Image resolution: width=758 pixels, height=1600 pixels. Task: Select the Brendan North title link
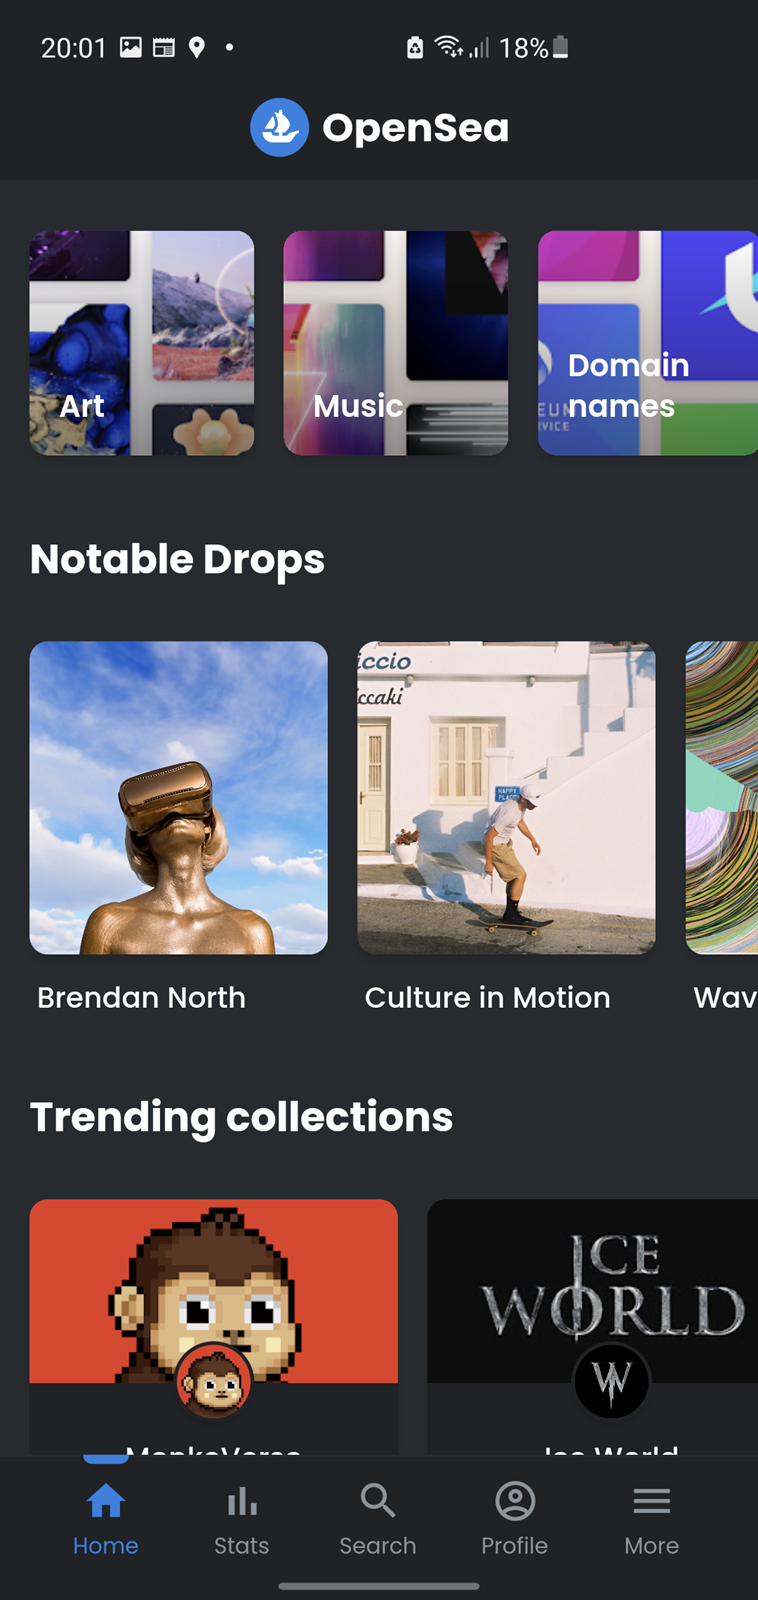point(141,997)
